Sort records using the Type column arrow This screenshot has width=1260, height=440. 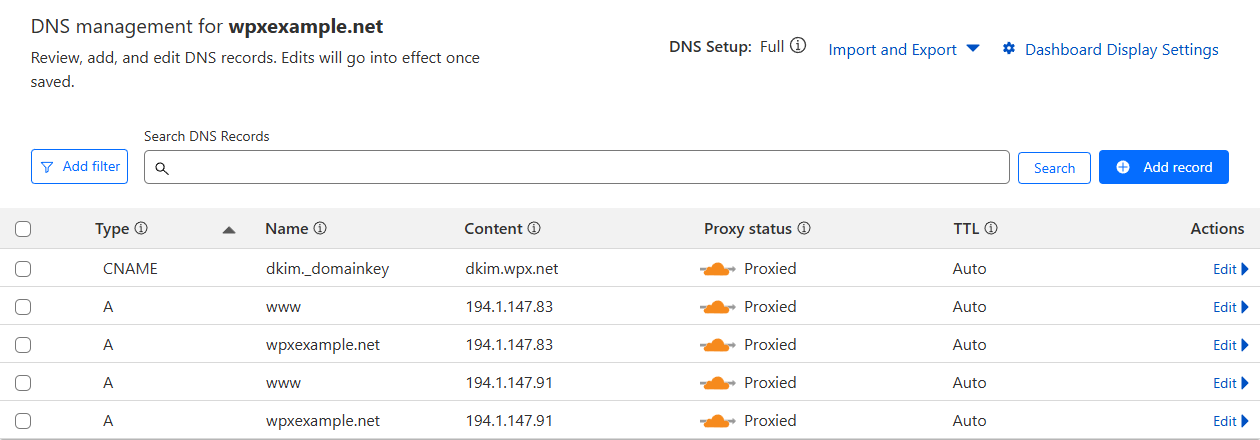click(x=229, y=230)
